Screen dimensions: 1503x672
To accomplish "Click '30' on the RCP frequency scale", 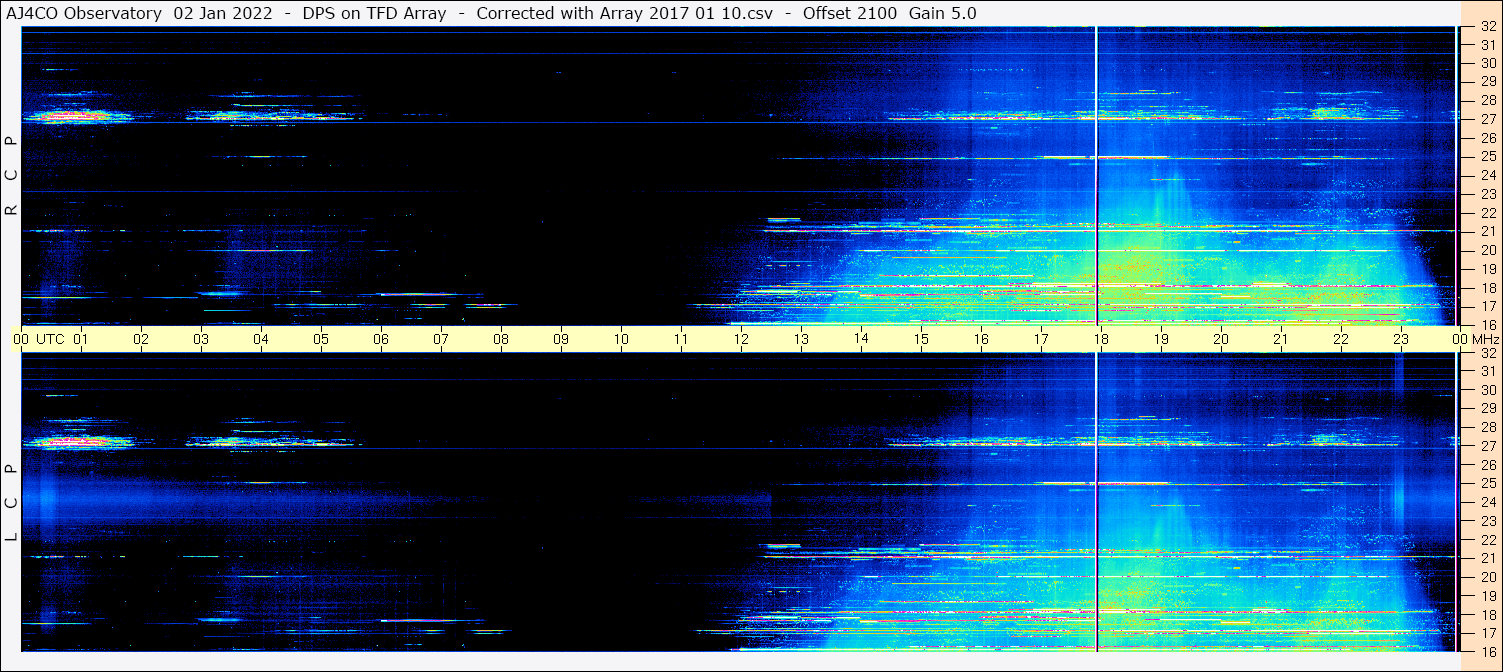I will click(x=1488, y=63).
